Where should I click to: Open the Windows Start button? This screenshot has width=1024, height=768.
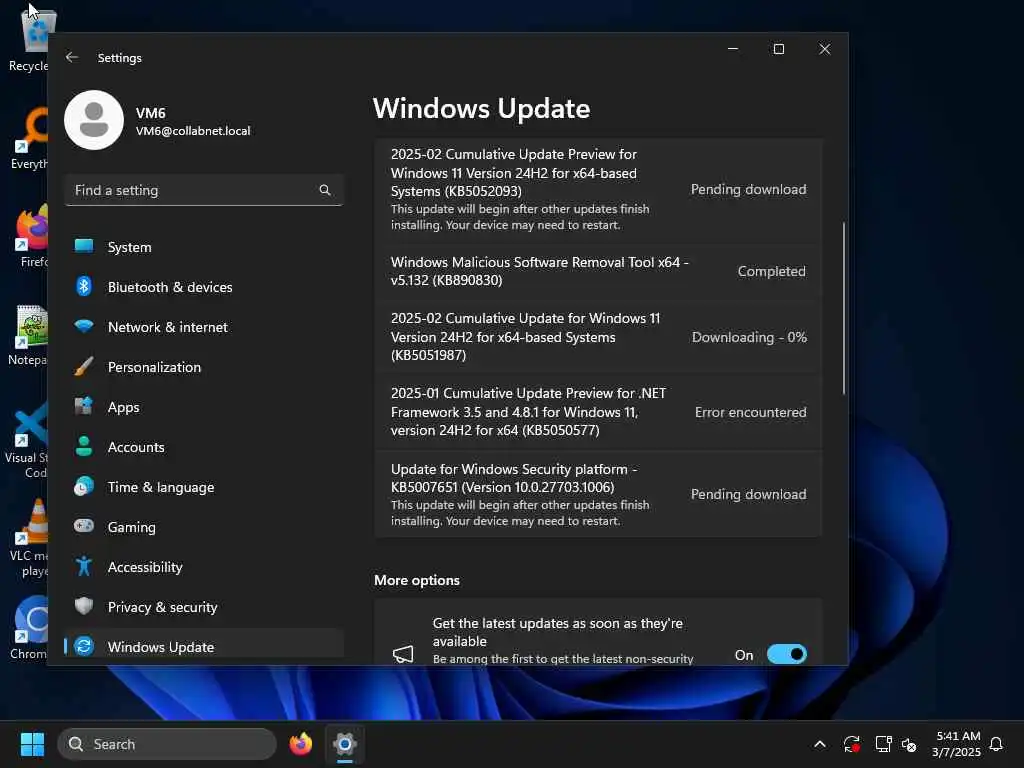tap(32, 744)
